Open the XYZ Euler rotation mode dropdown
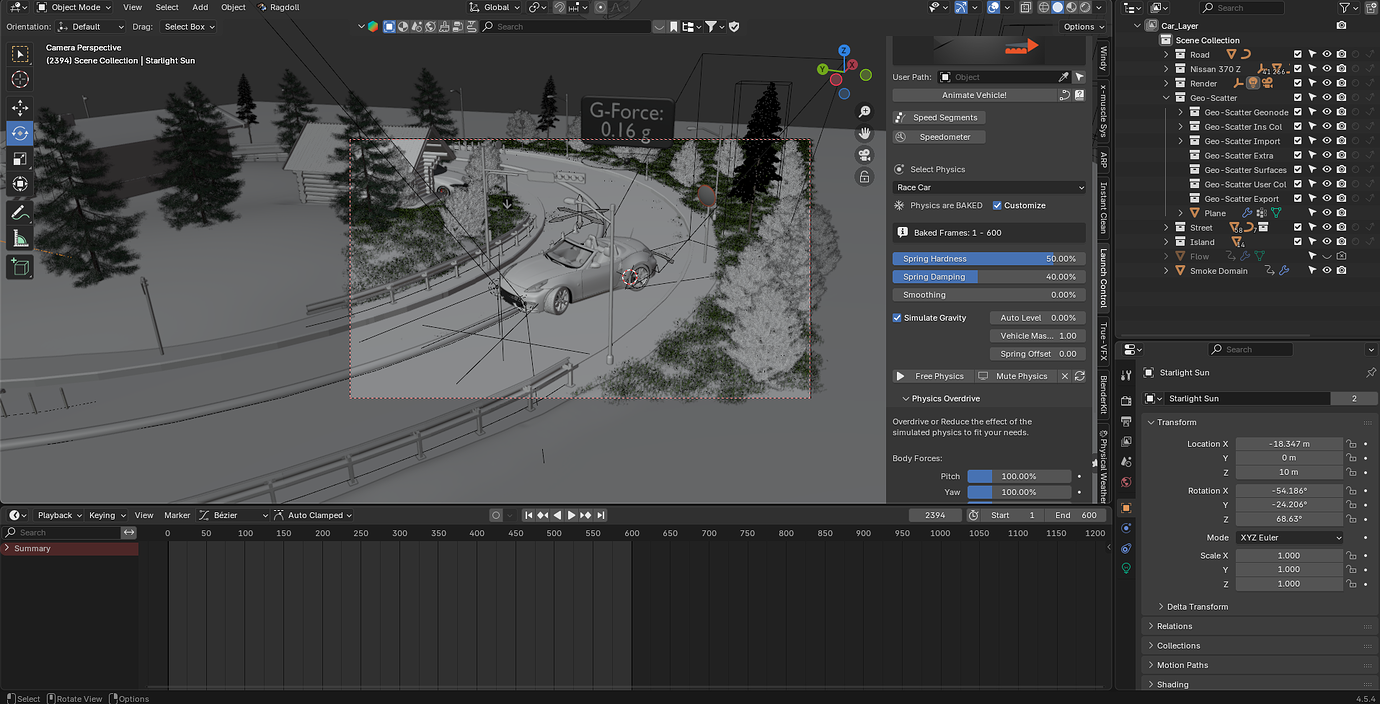Viewport: 1380px width, 704px height. pos(1291,537)
